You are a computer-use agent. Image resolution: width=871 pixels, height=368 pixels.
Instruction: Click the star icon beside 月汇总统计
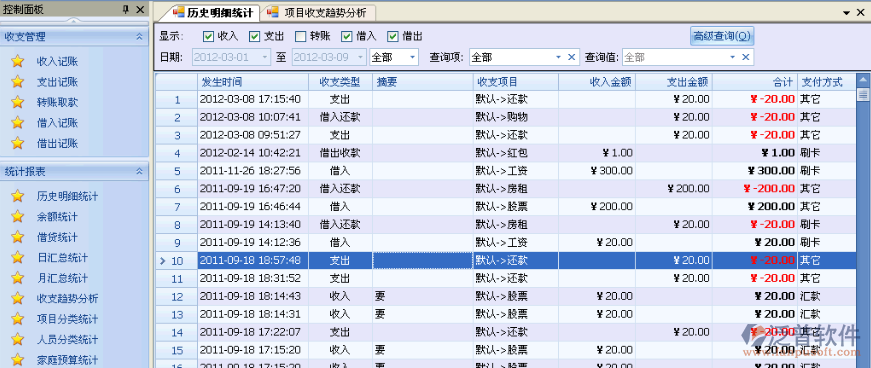click(18, 278)
